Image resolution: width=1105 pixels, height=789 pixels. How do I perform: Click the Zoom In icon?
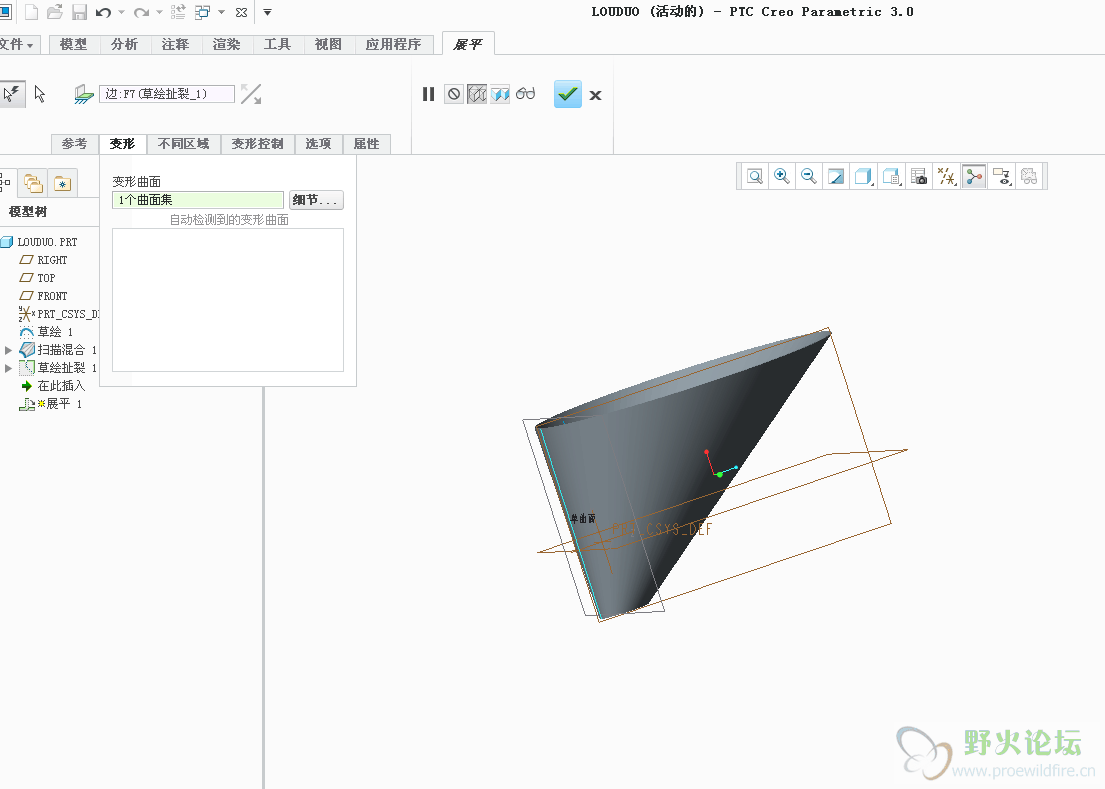(782, 176)
